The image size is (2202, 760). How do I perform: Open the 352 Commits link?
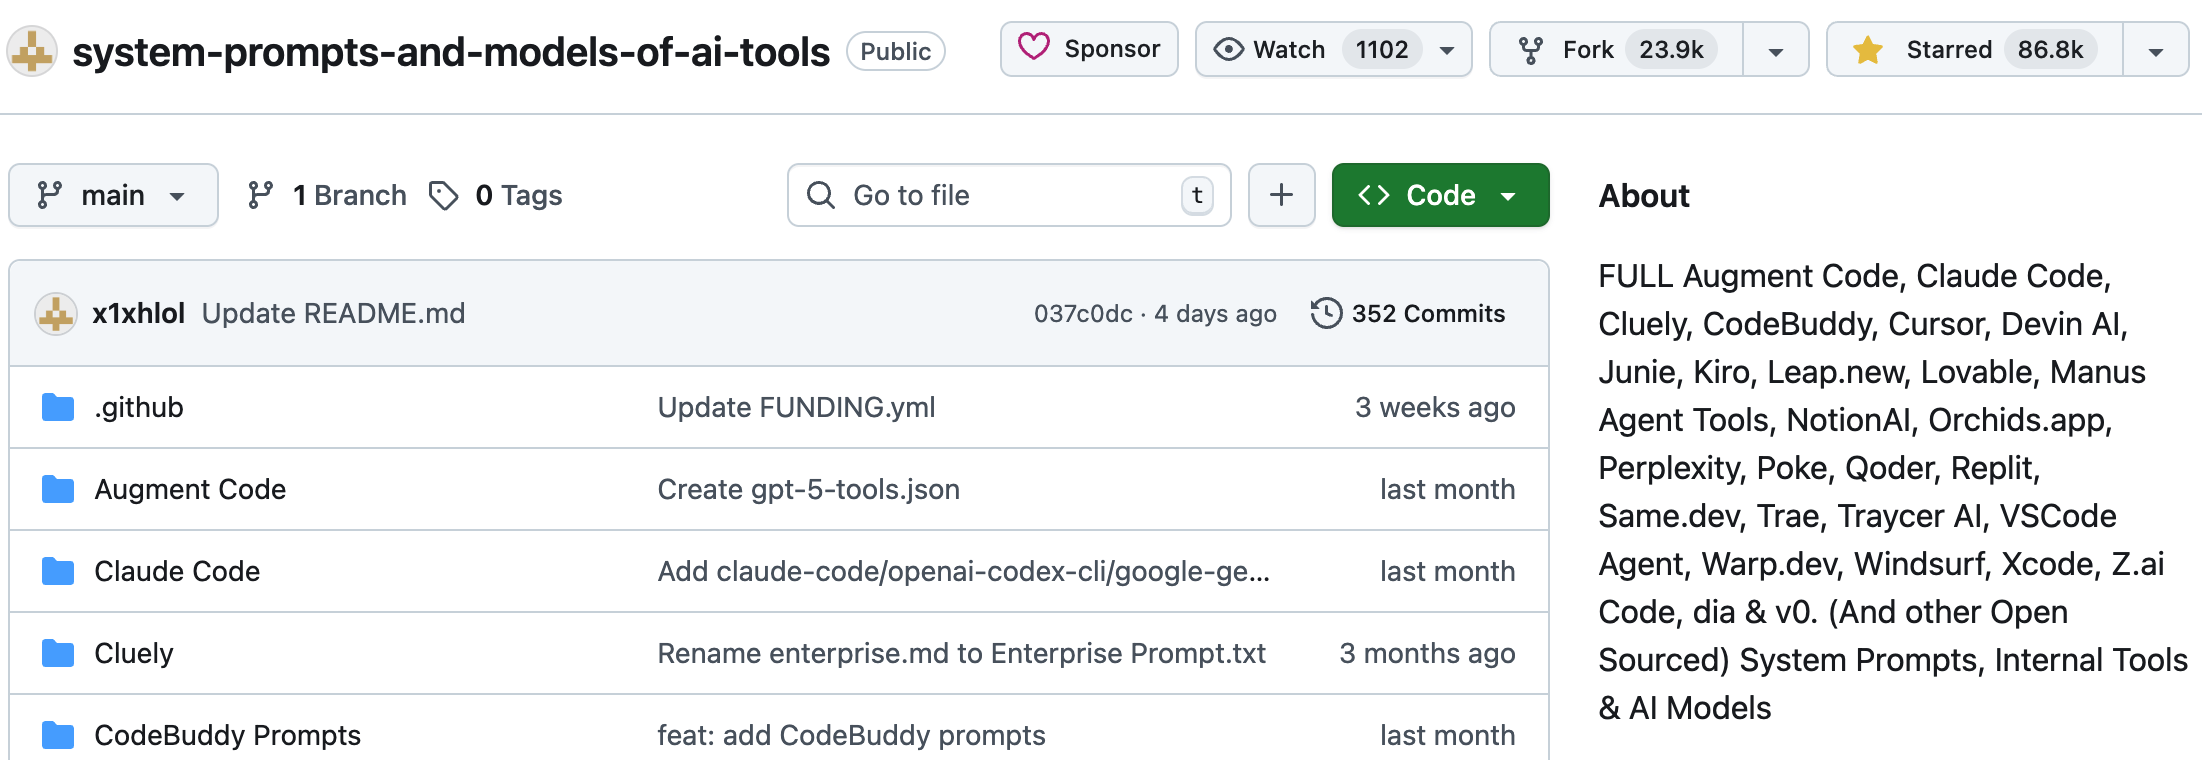click(x=1427, y=313)
